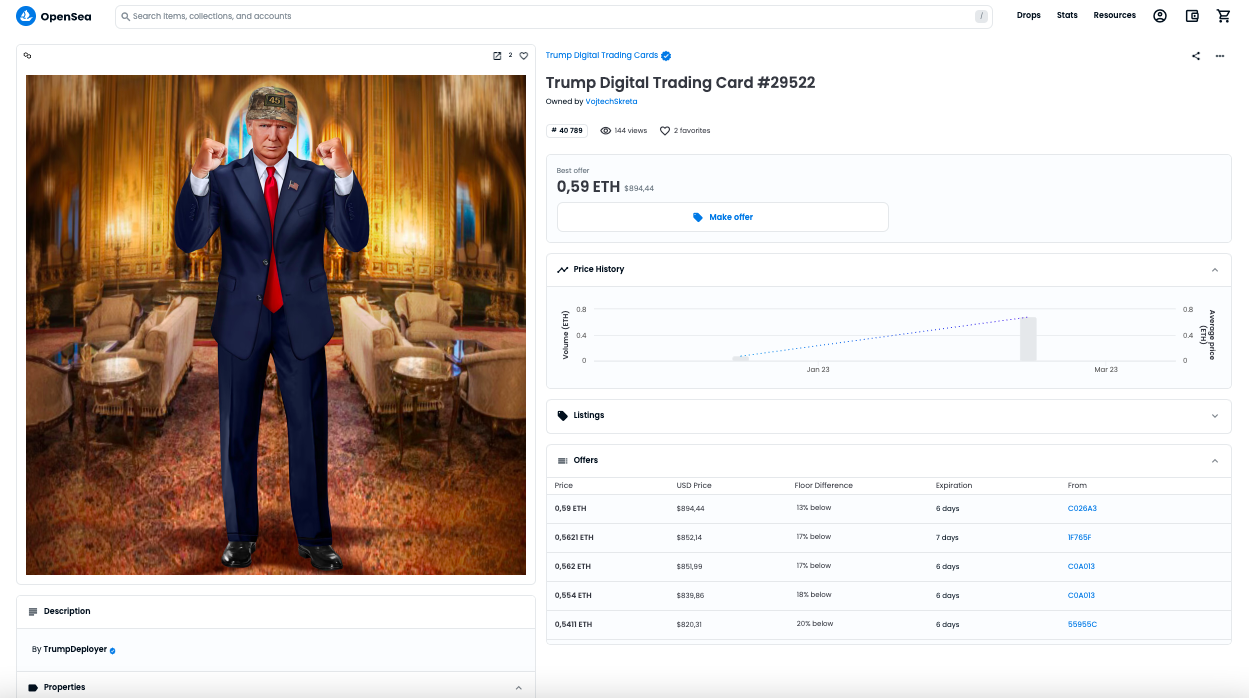Open offer sender 55955C
Image resolution: width=1249 pixels, height=698 pixels.
pos(1082,625)
